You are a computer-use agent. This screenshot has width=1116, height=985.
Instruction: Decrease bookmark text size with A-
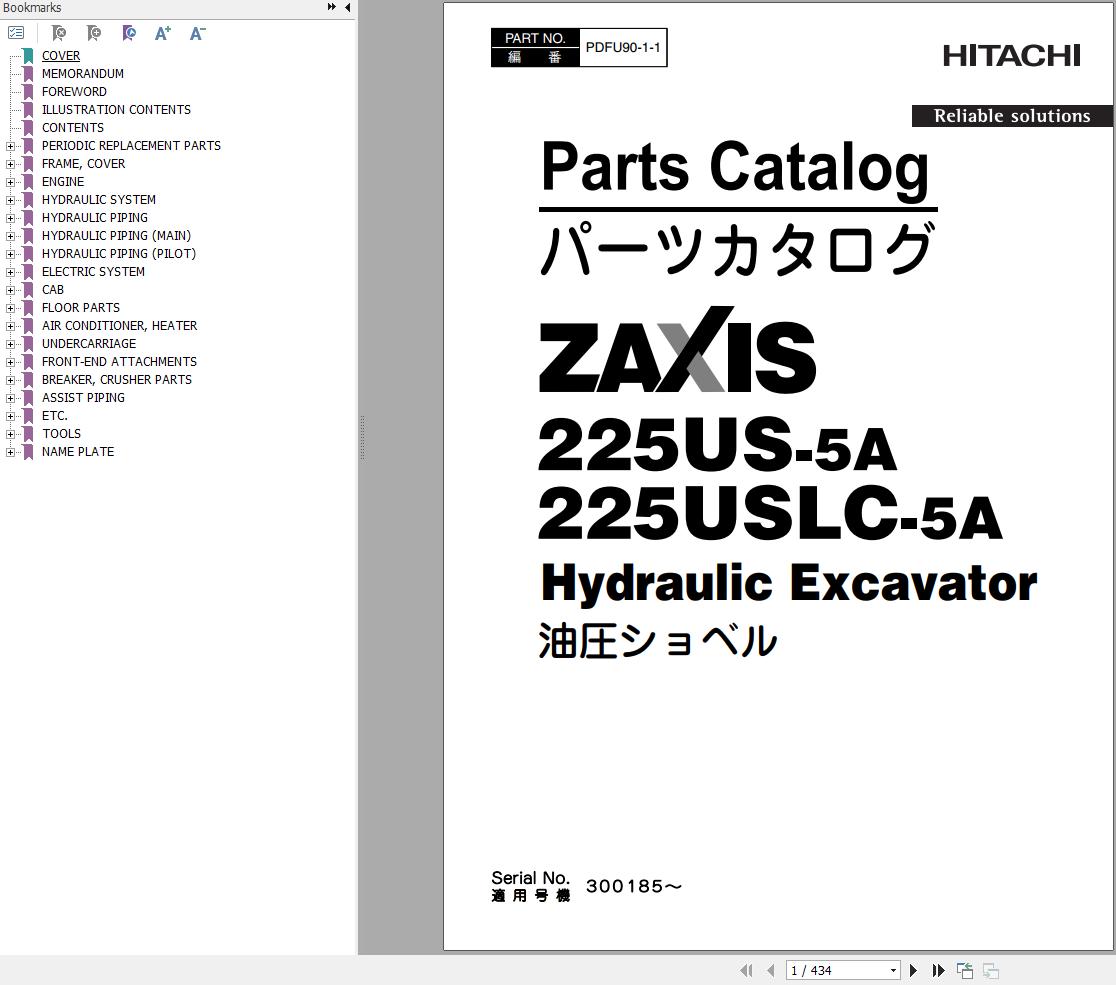click(197, 33)
